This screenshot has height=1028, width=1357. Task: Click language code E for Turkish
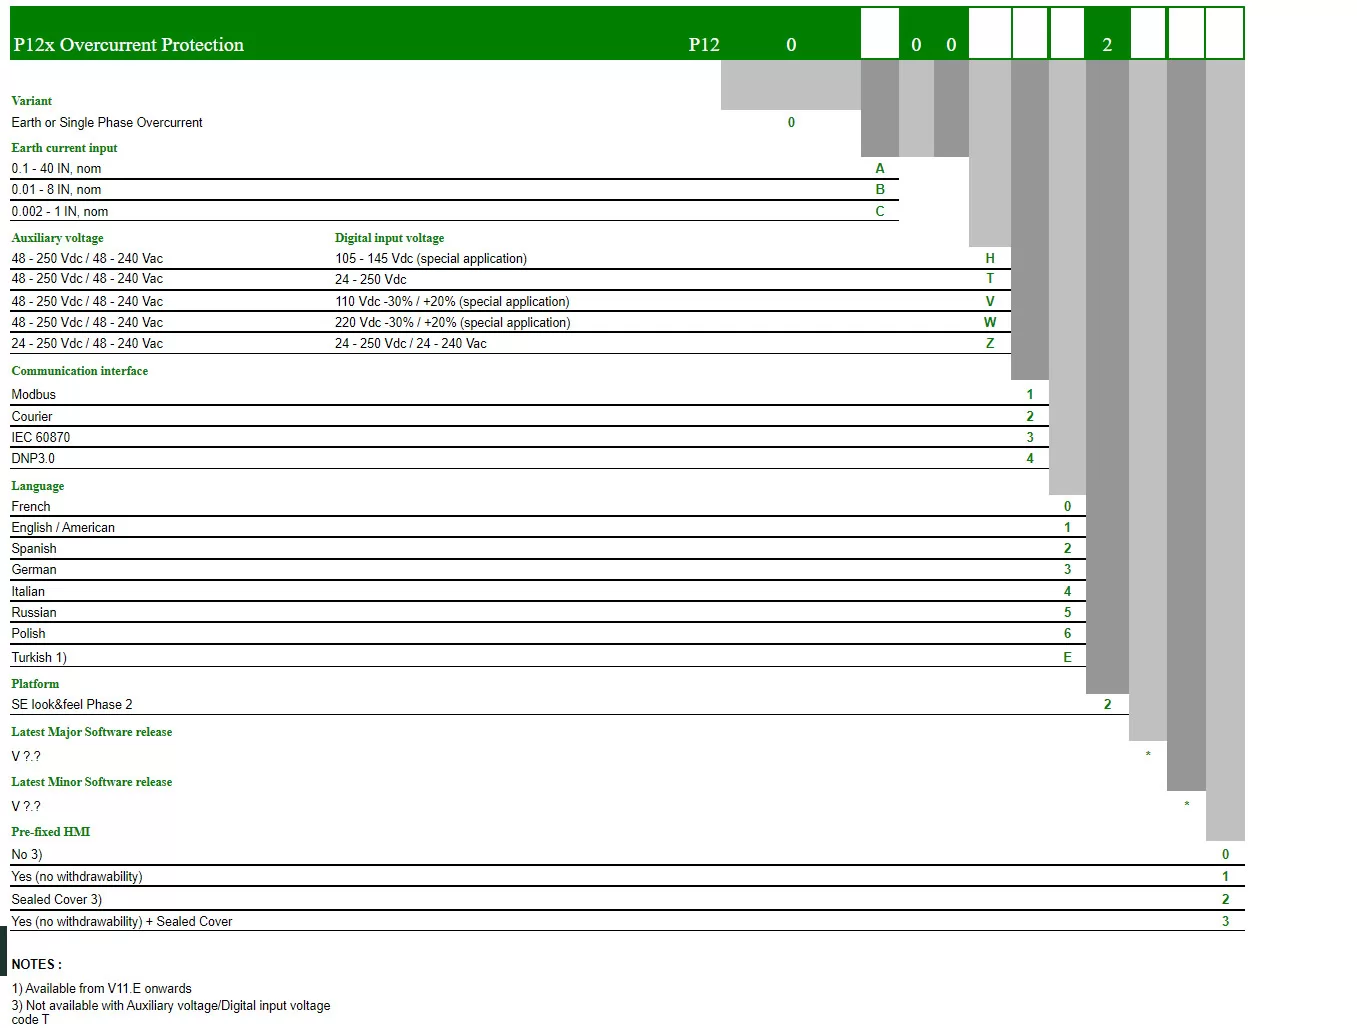point(1067,657)
